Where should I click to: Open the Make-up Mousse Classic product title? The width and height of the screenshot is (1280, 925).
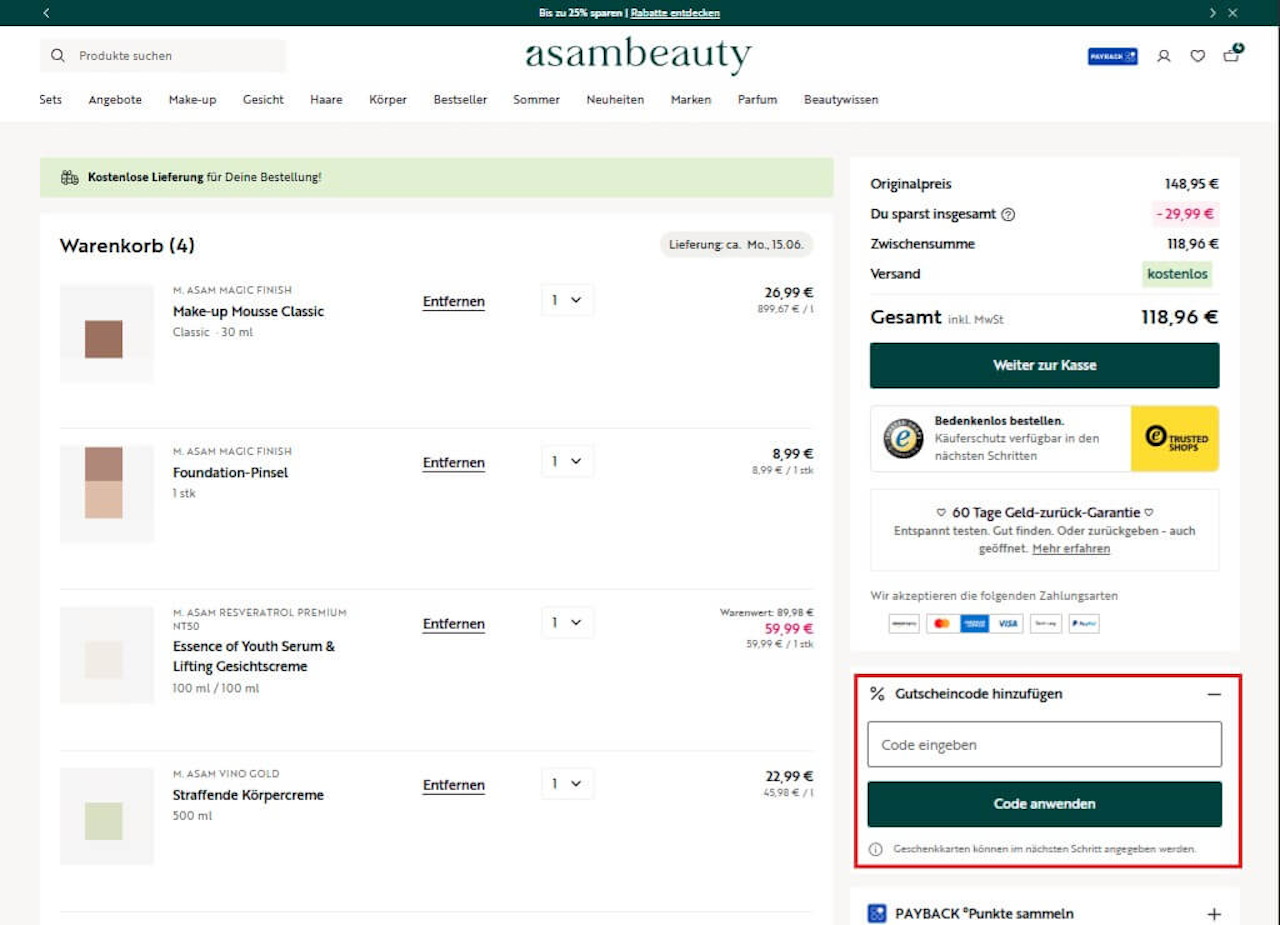click(248, 311)
